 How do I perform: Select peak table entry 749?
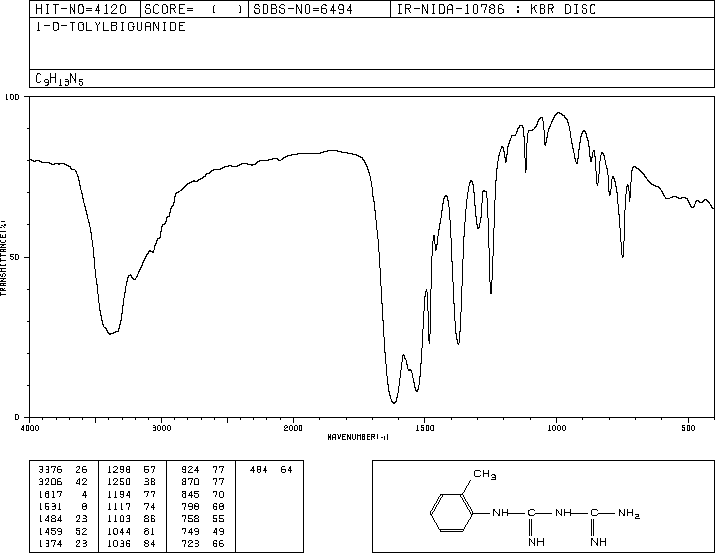pos(203,531)
